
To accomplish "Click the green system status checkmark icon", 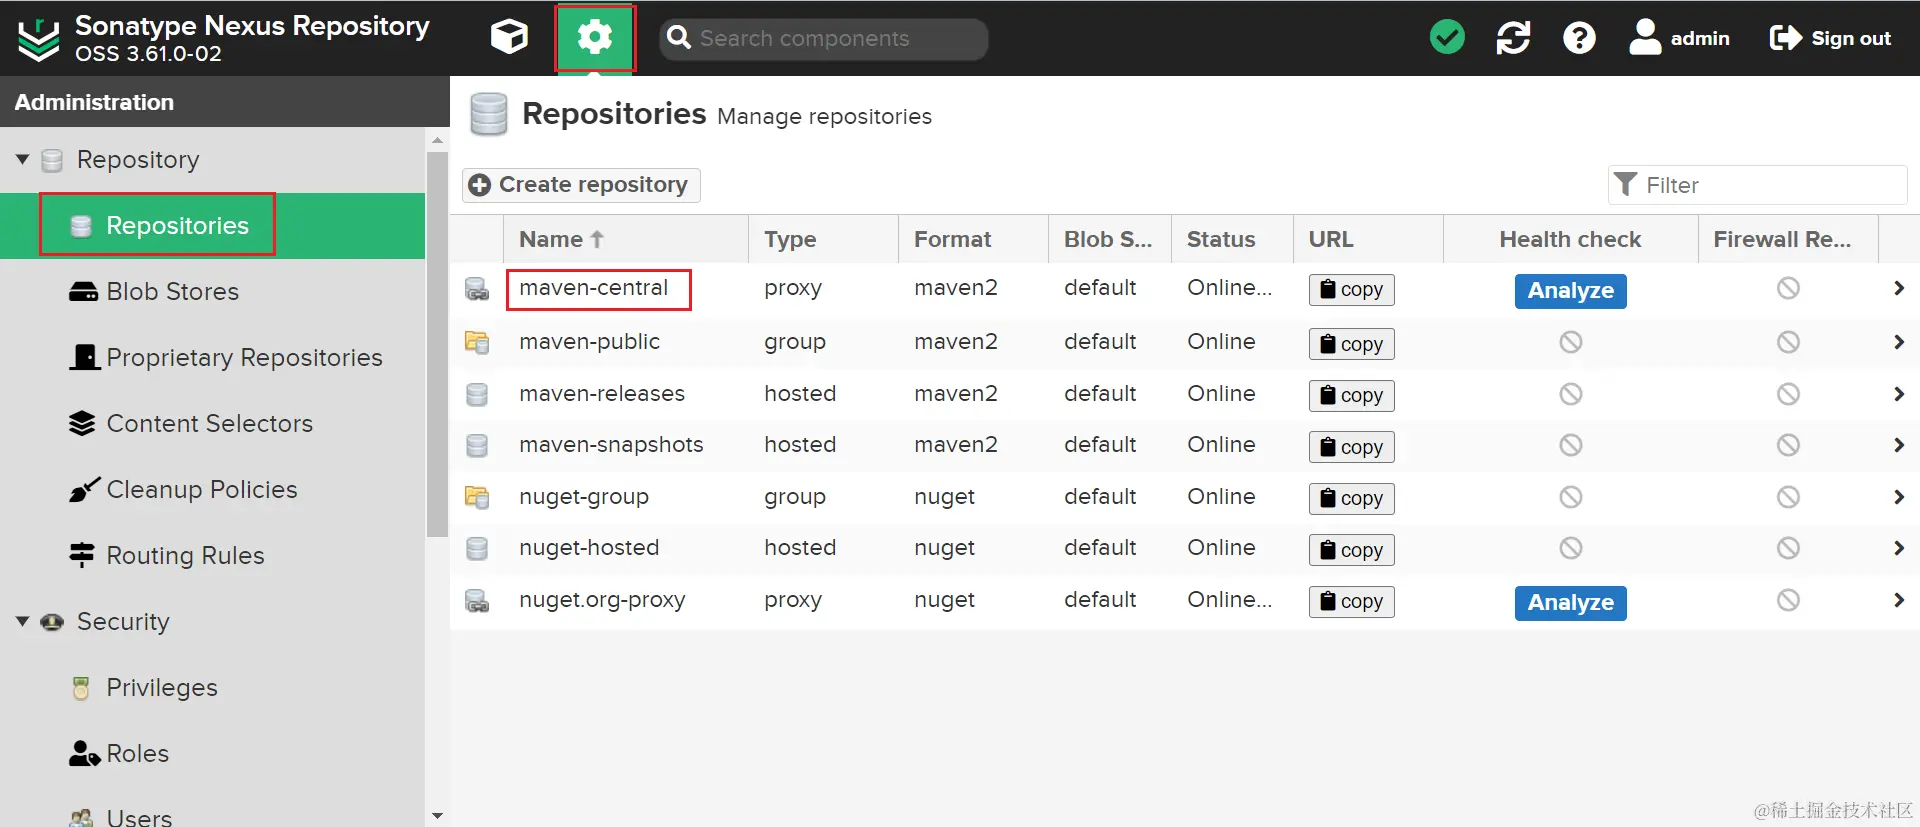I will [1447, 38].
